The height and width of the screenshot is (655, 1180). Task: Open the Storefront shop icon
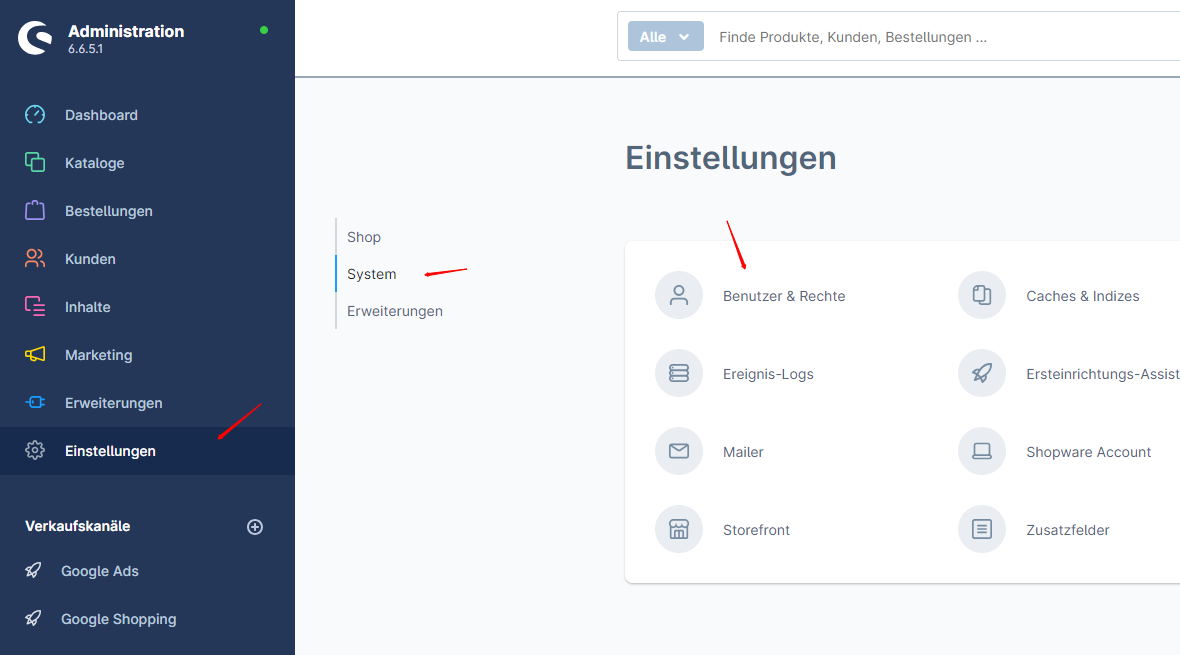(x=679, y=530)
